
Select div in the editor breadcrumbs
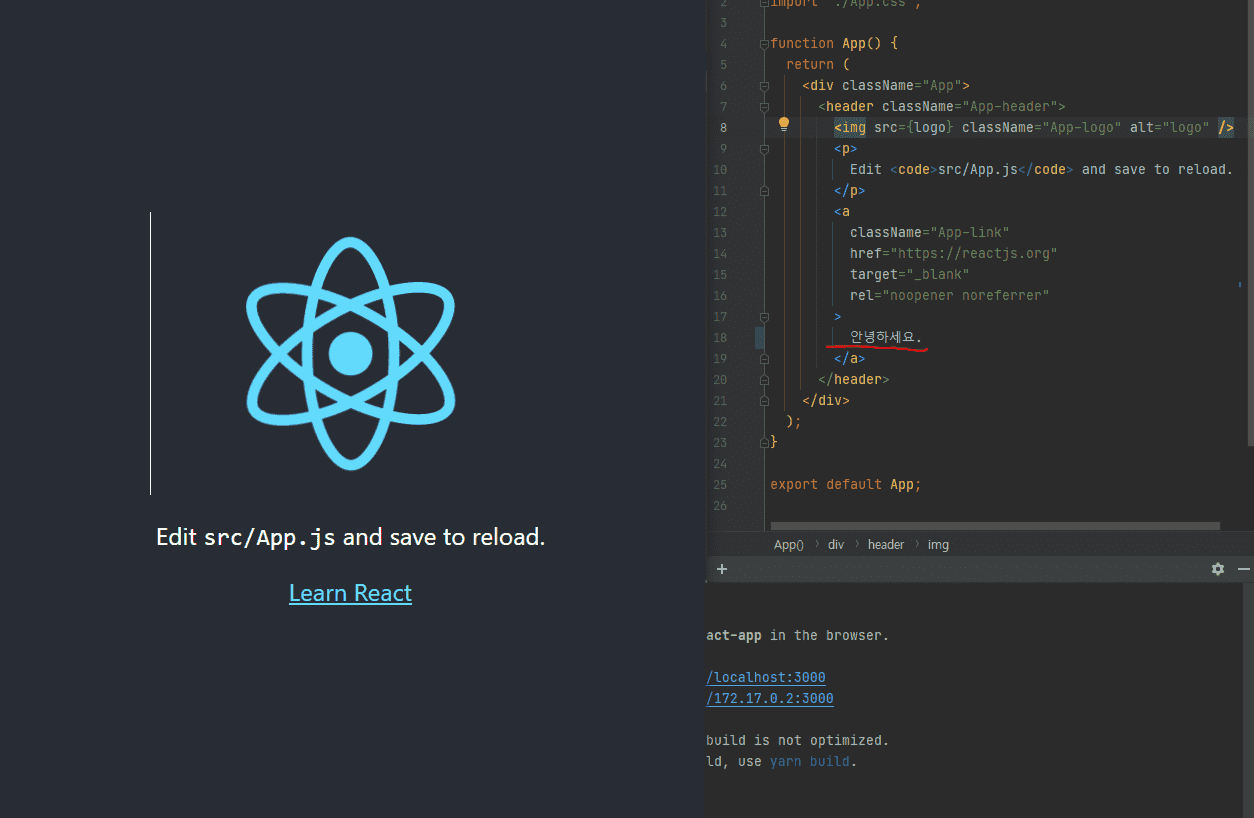click(836, 545)
